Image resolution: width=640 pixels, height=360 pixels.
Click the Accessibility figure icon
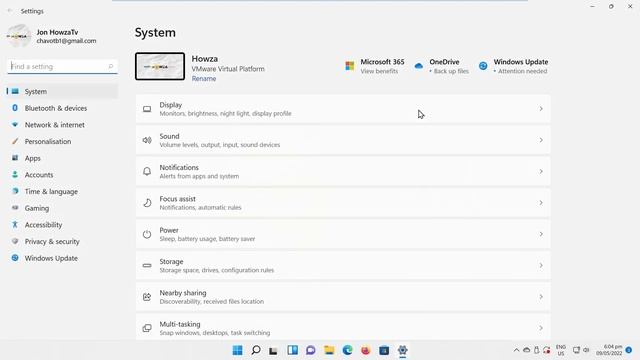coord(15,224)
